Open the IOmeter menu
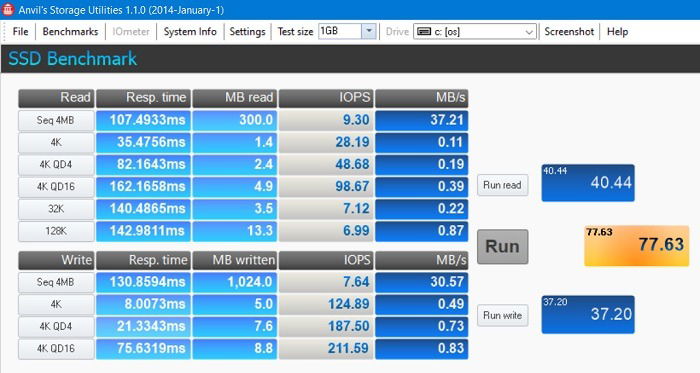 point(131,32)
